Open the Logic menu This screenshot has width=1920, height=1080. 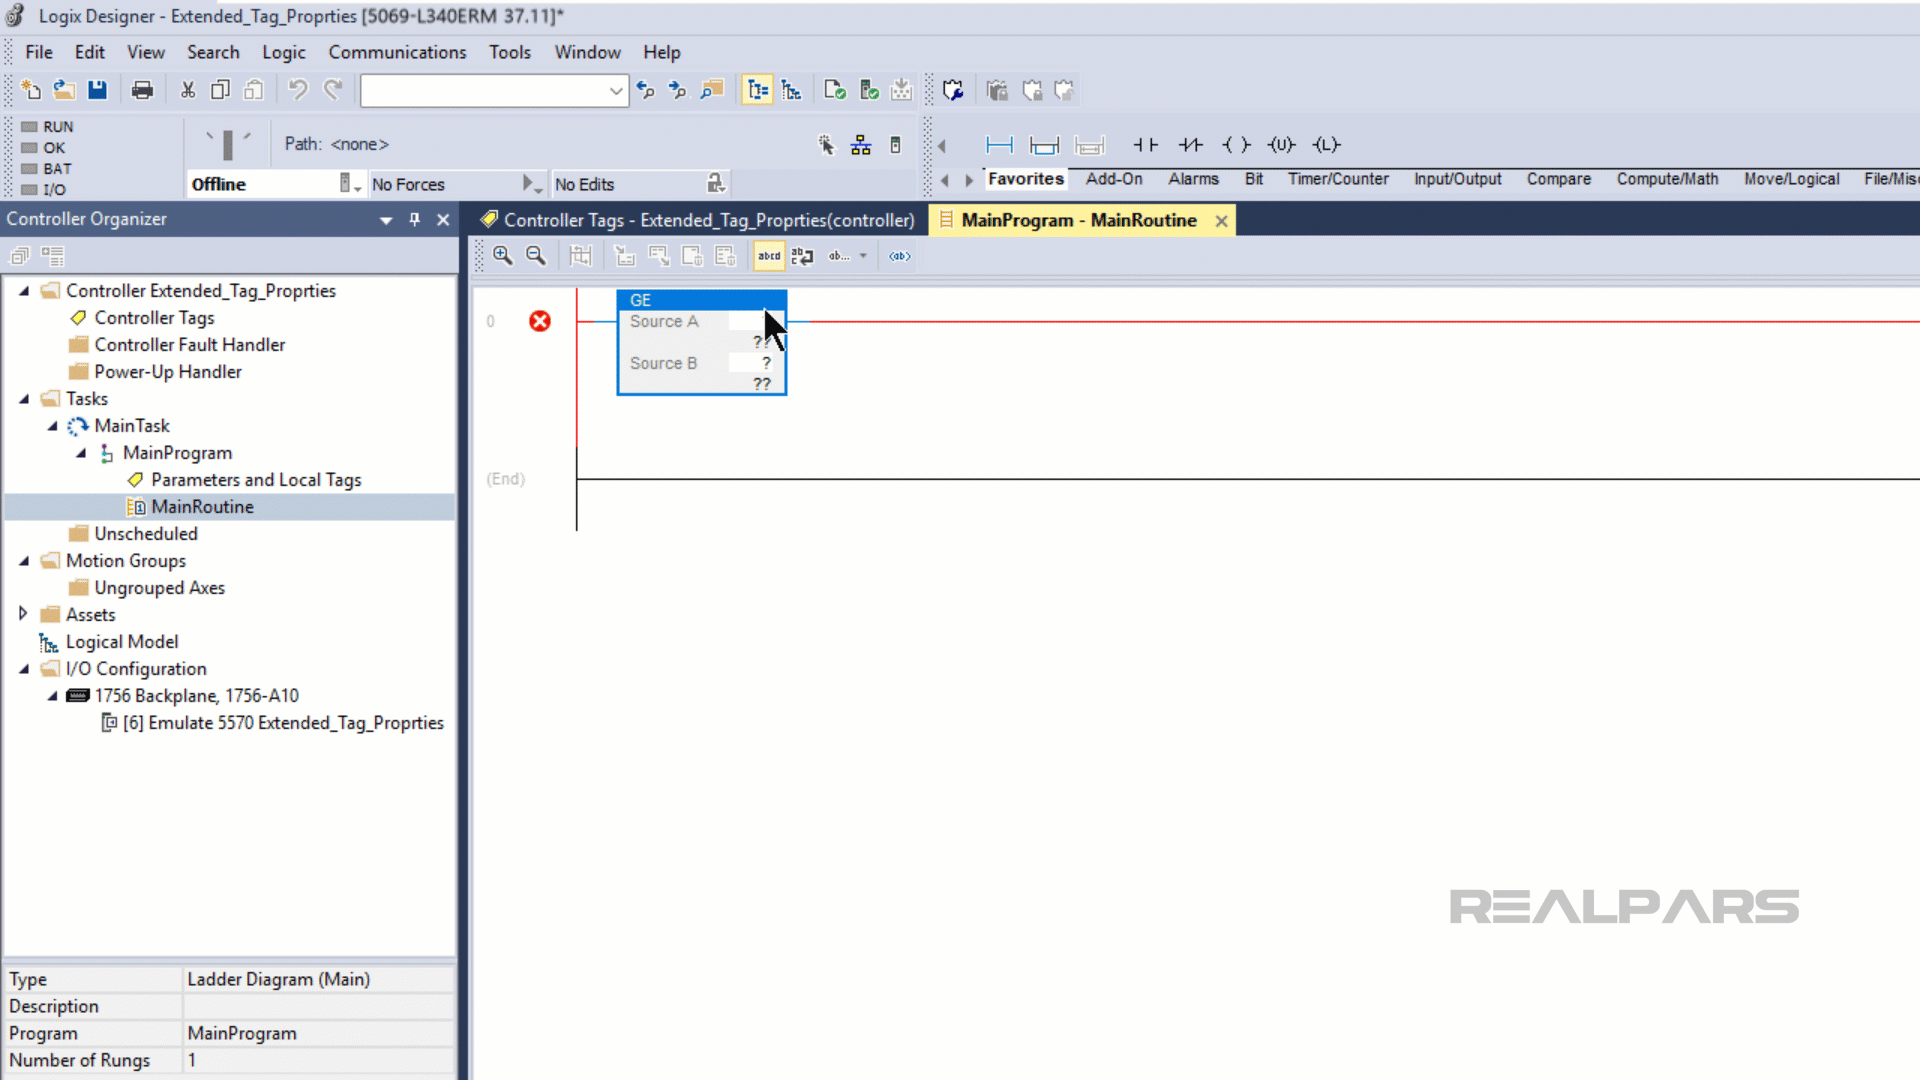[284, 52]
